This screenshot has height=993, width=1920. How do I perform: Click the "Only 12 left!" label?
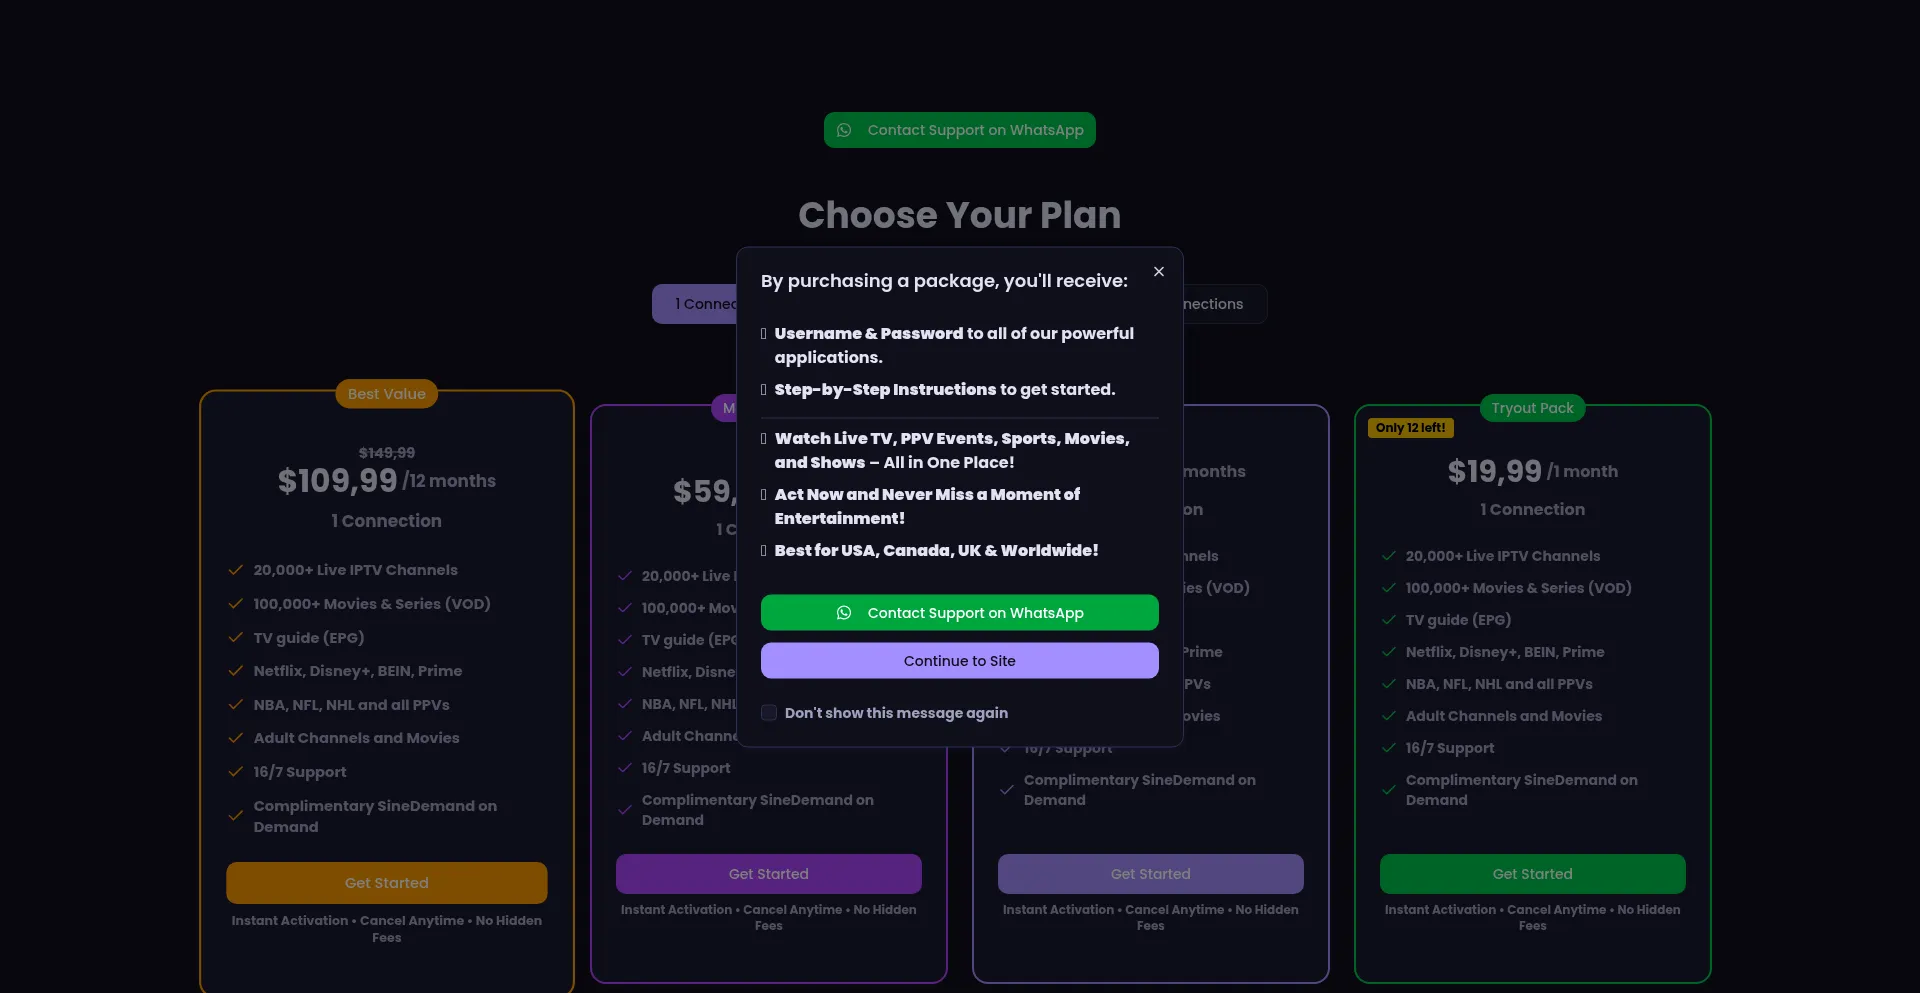[x=1410, y=428]
